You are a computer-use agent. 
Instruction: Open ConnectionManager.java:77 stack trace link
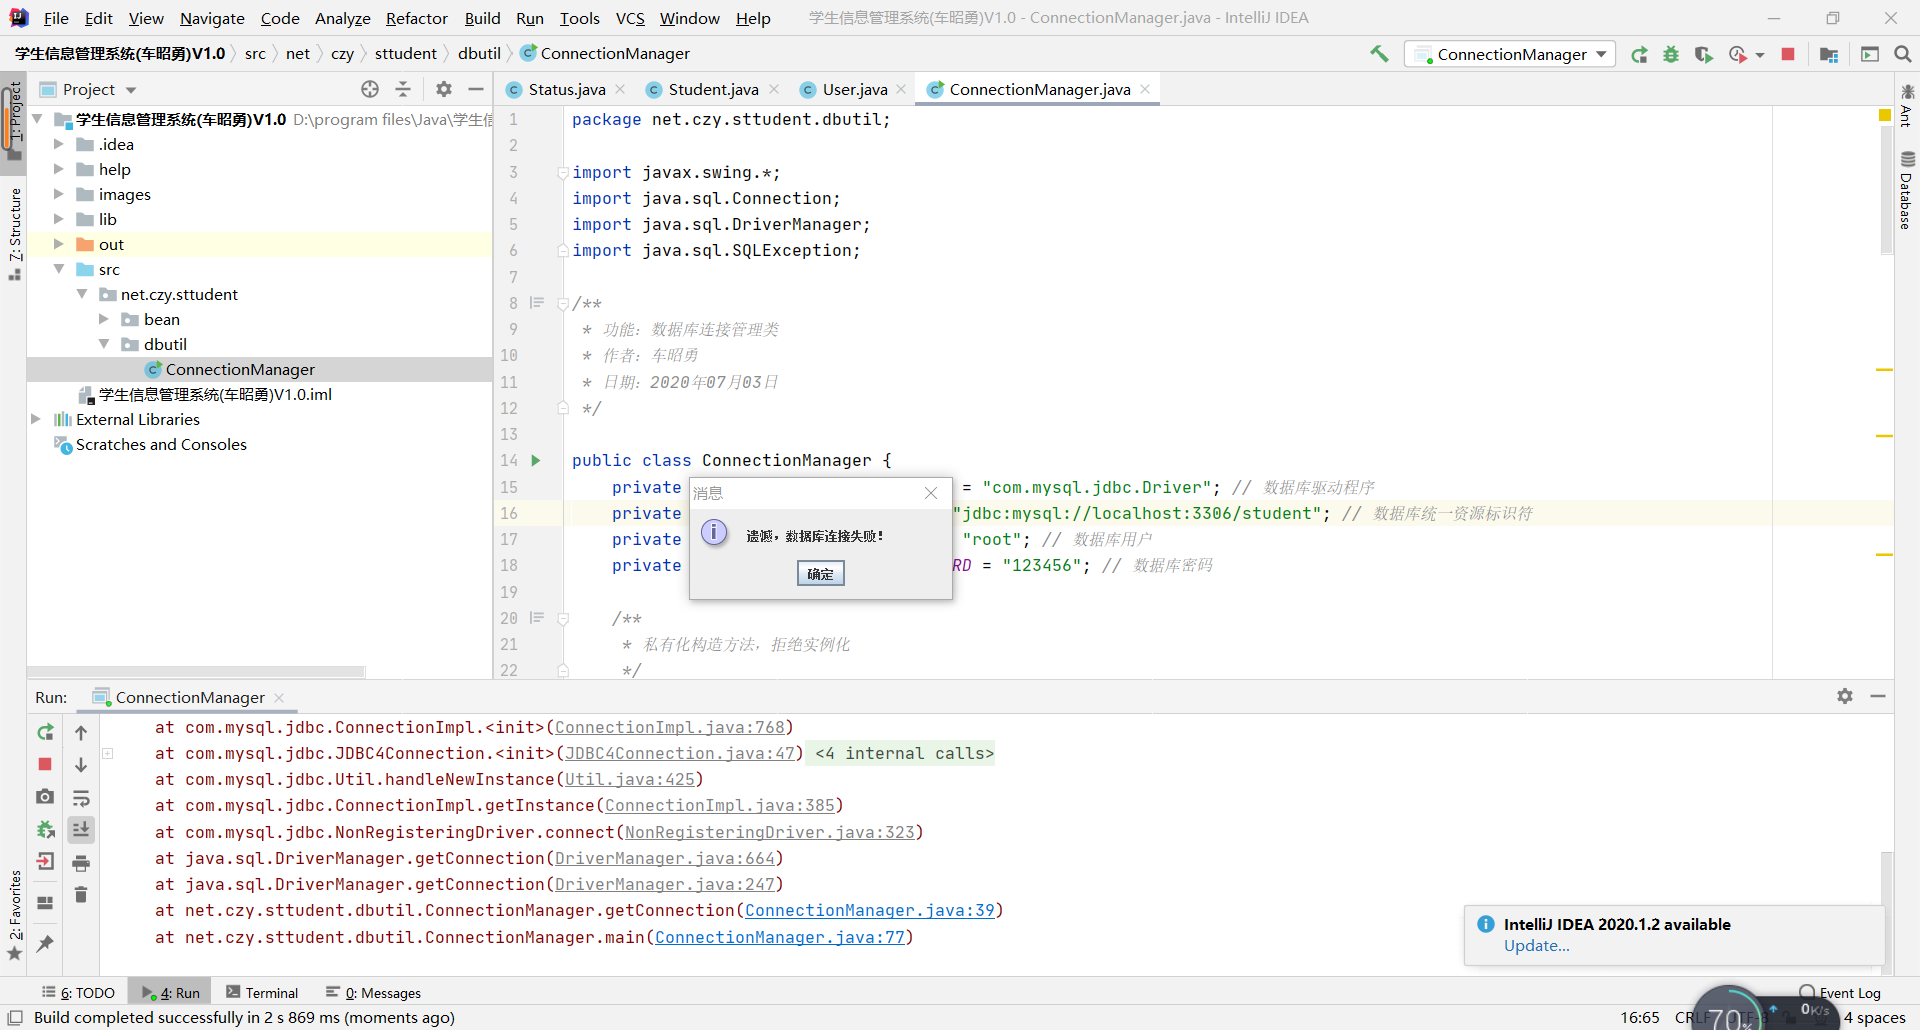[779, 937]
